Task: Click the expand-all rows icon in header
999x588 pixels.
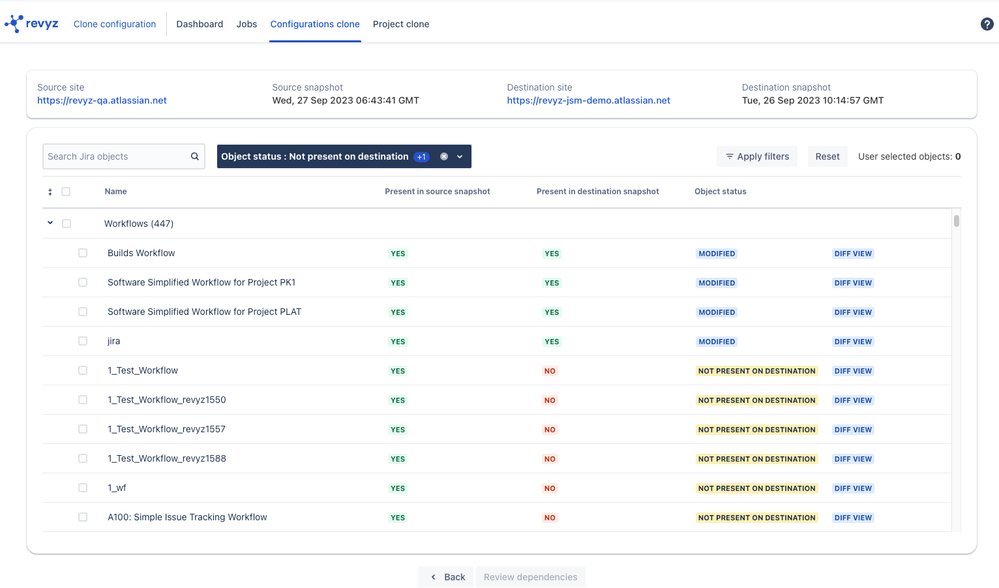Action: pyautogui.click(x=50, y=192)
